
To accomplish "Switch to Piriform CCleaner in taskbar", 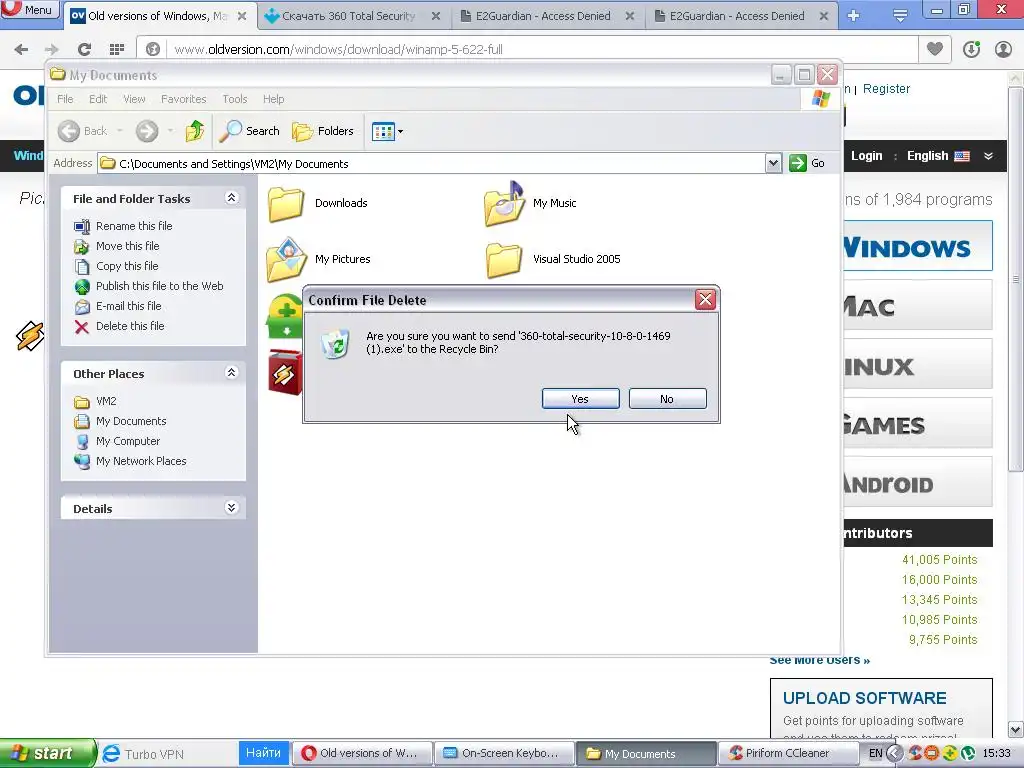I will [787, 753].
